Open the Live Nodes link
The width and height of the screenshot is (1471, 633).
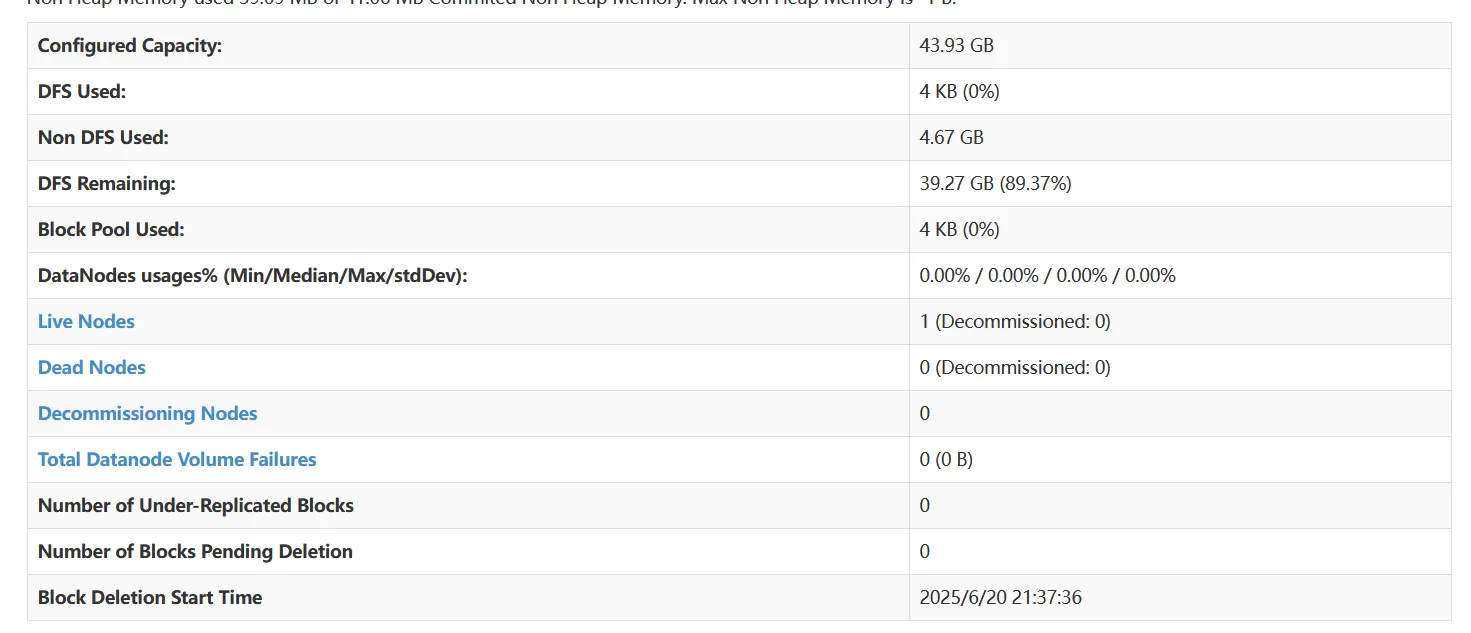pos(86,321)
